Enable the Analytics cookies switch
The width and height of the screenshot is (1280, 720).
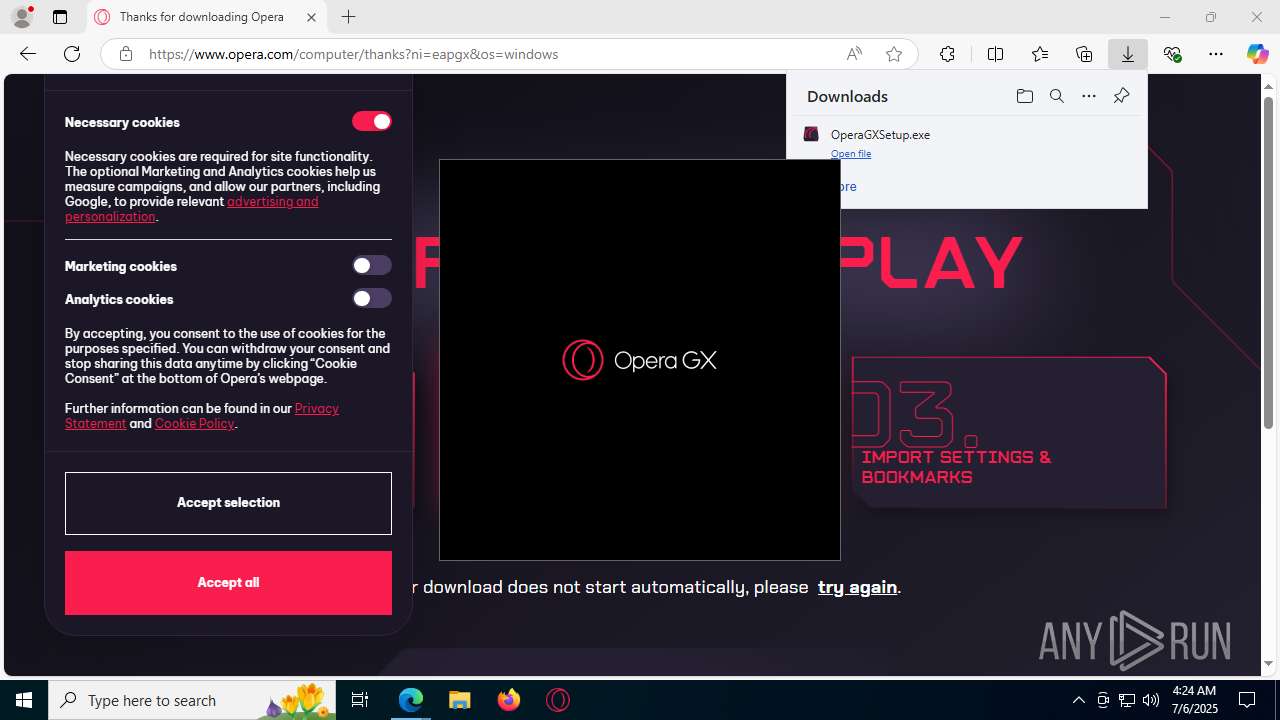tap(372, 298)
